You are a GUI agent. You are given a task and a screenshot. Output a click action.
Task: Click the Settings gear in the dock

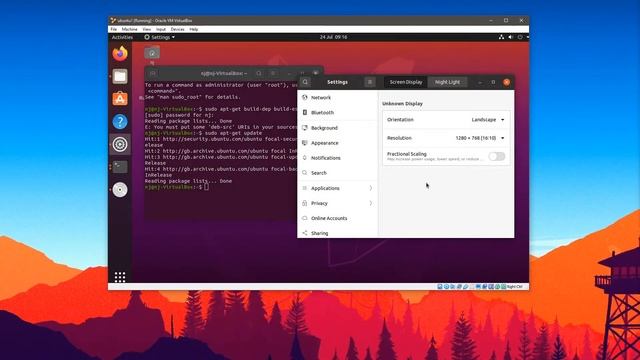[x=120, y=144]
